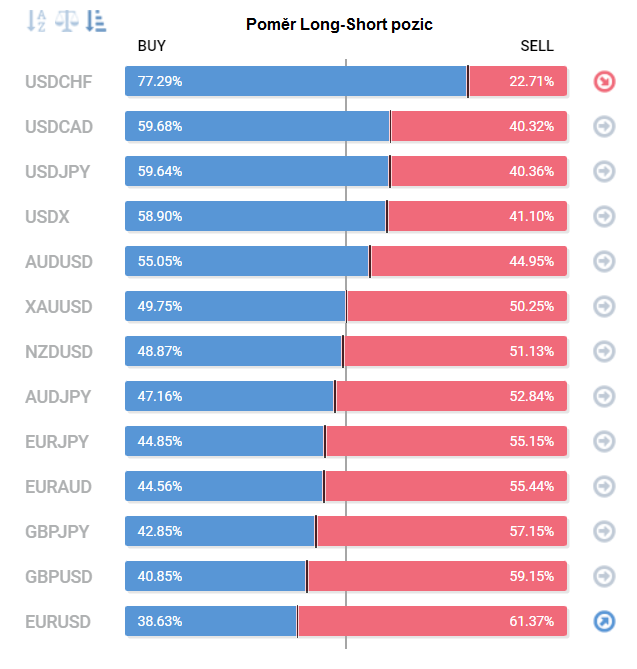Click the arrow icon on USDX row

pyautogui.click(x=604, y=216)
